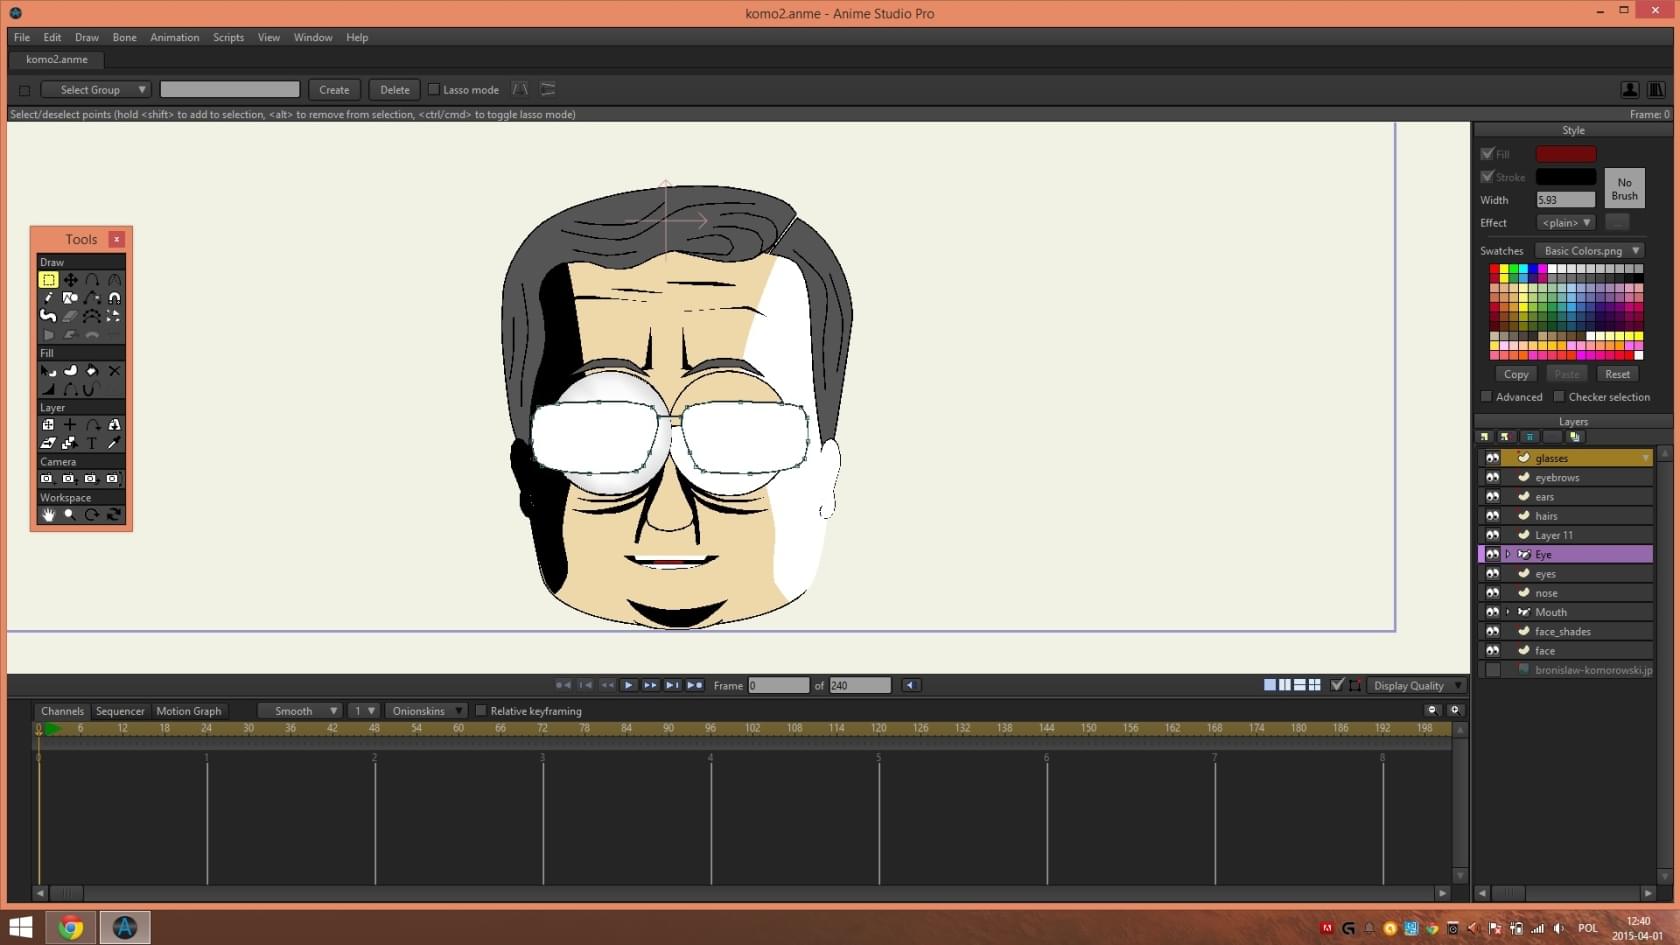Enable Relative keyframing checkbox
The height and width of the screenshot is (945, 1680).
click(x=481, y=711)
